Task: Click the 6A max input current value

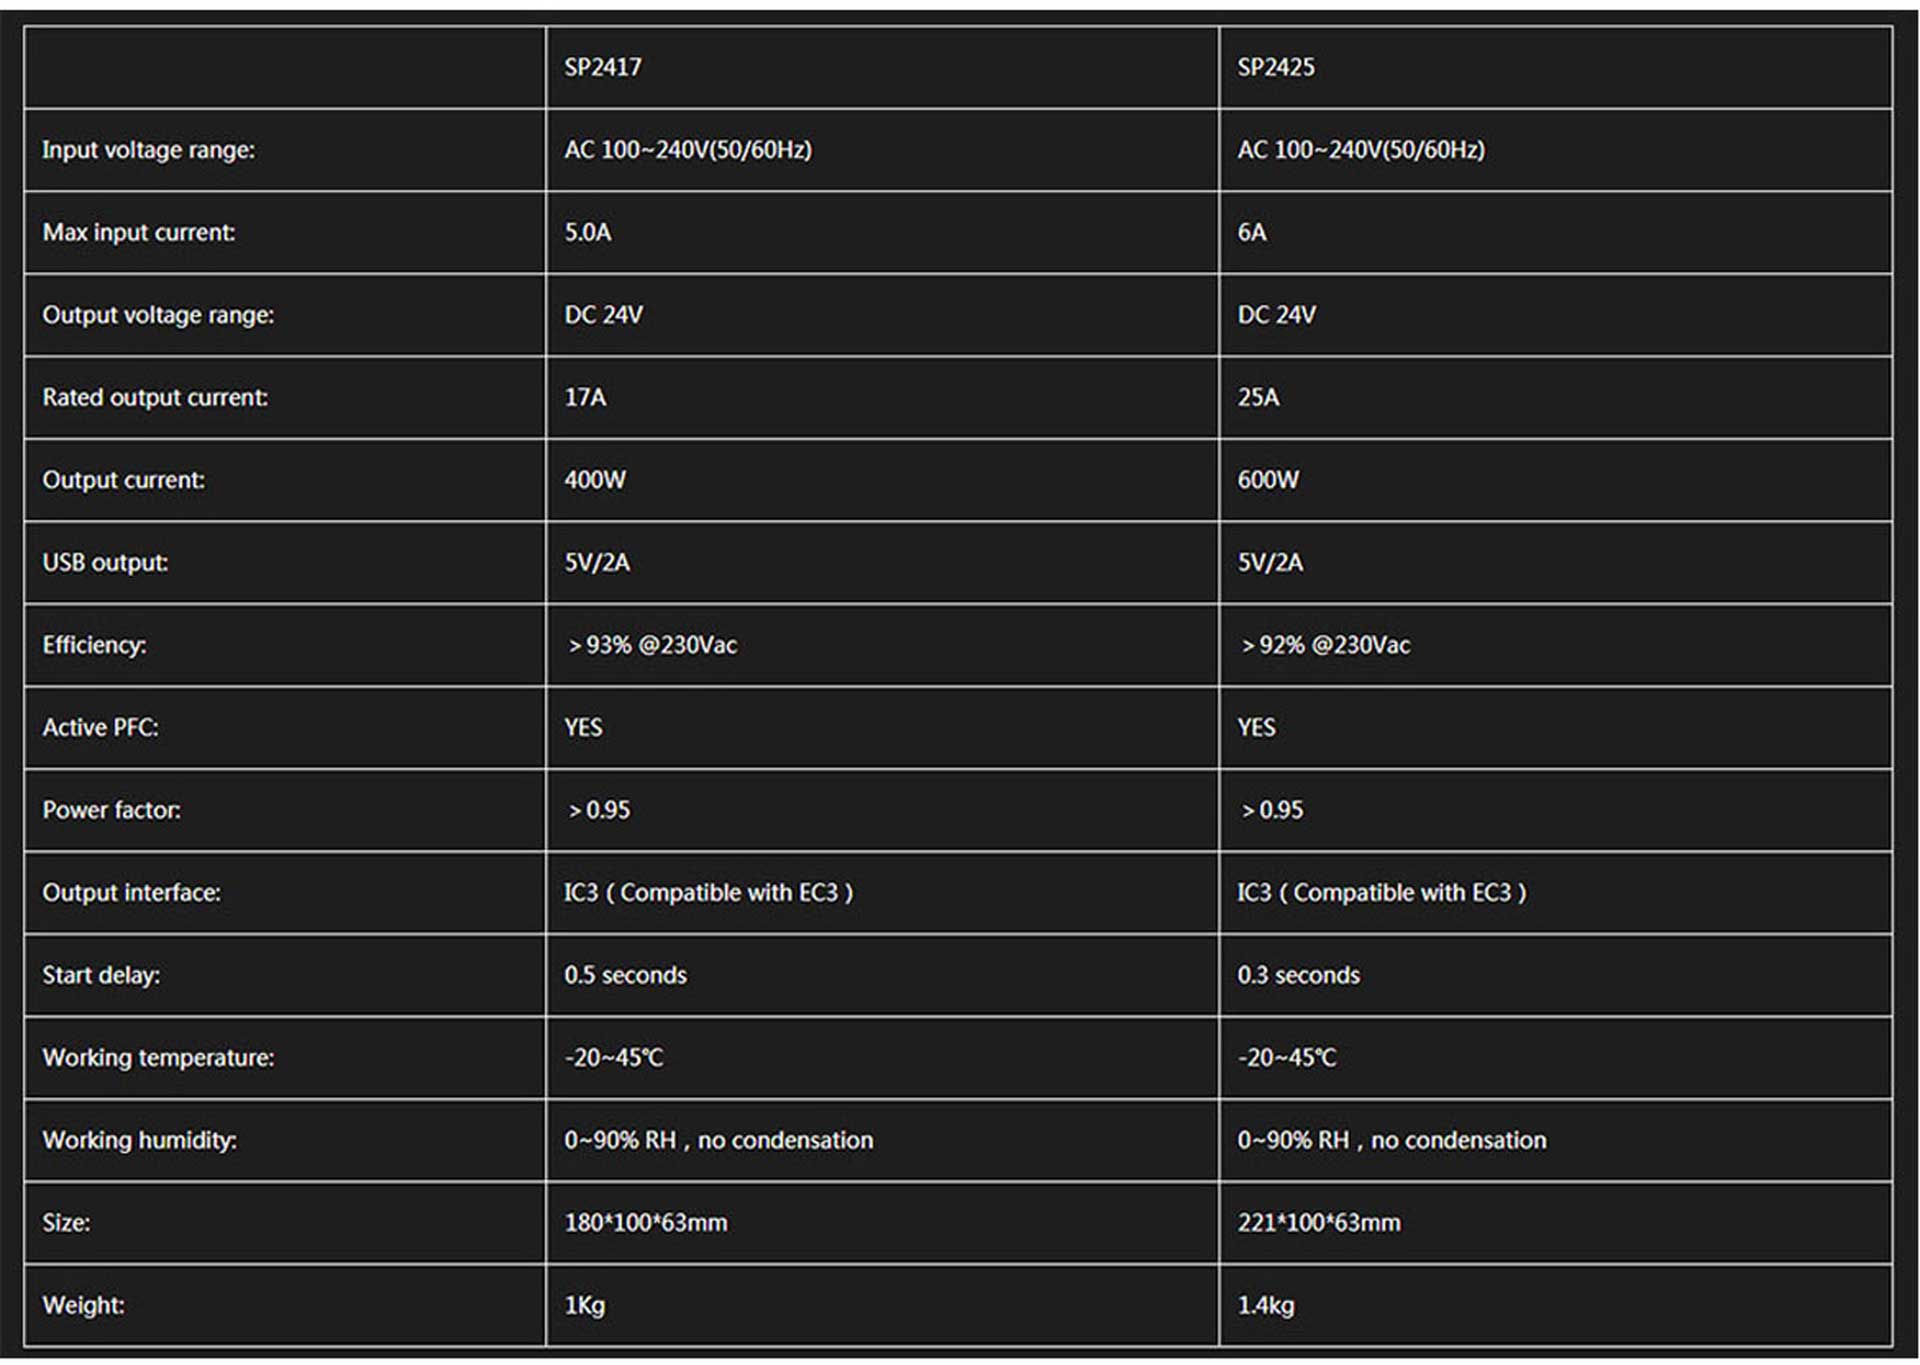Action: pyautogui.click(x=1252, y=232)
